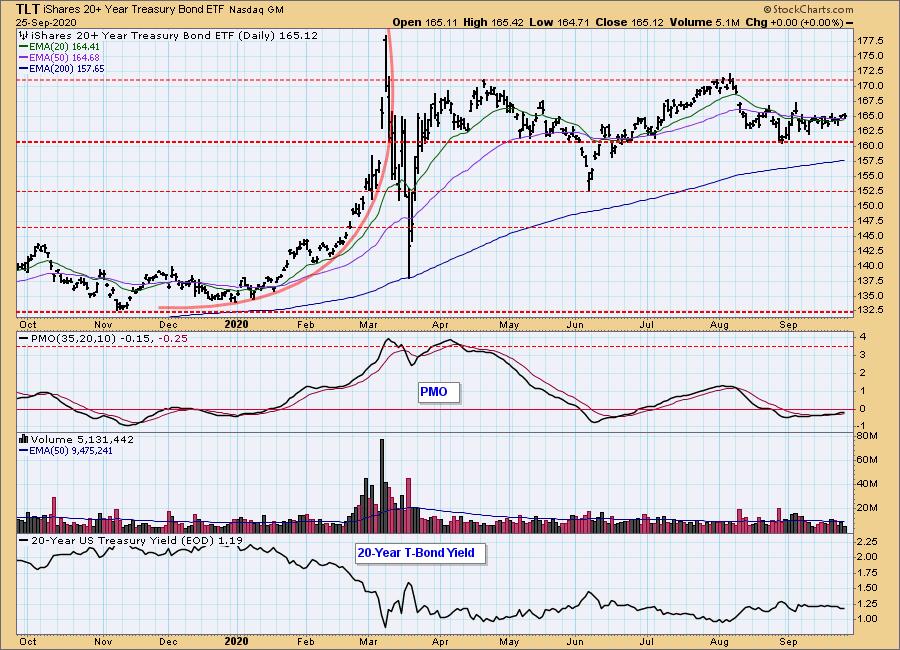The width and height of the screenshot is (900, 650).
Task: Click the bold 2020 label under the yield panel
Action: coord(236,641)
